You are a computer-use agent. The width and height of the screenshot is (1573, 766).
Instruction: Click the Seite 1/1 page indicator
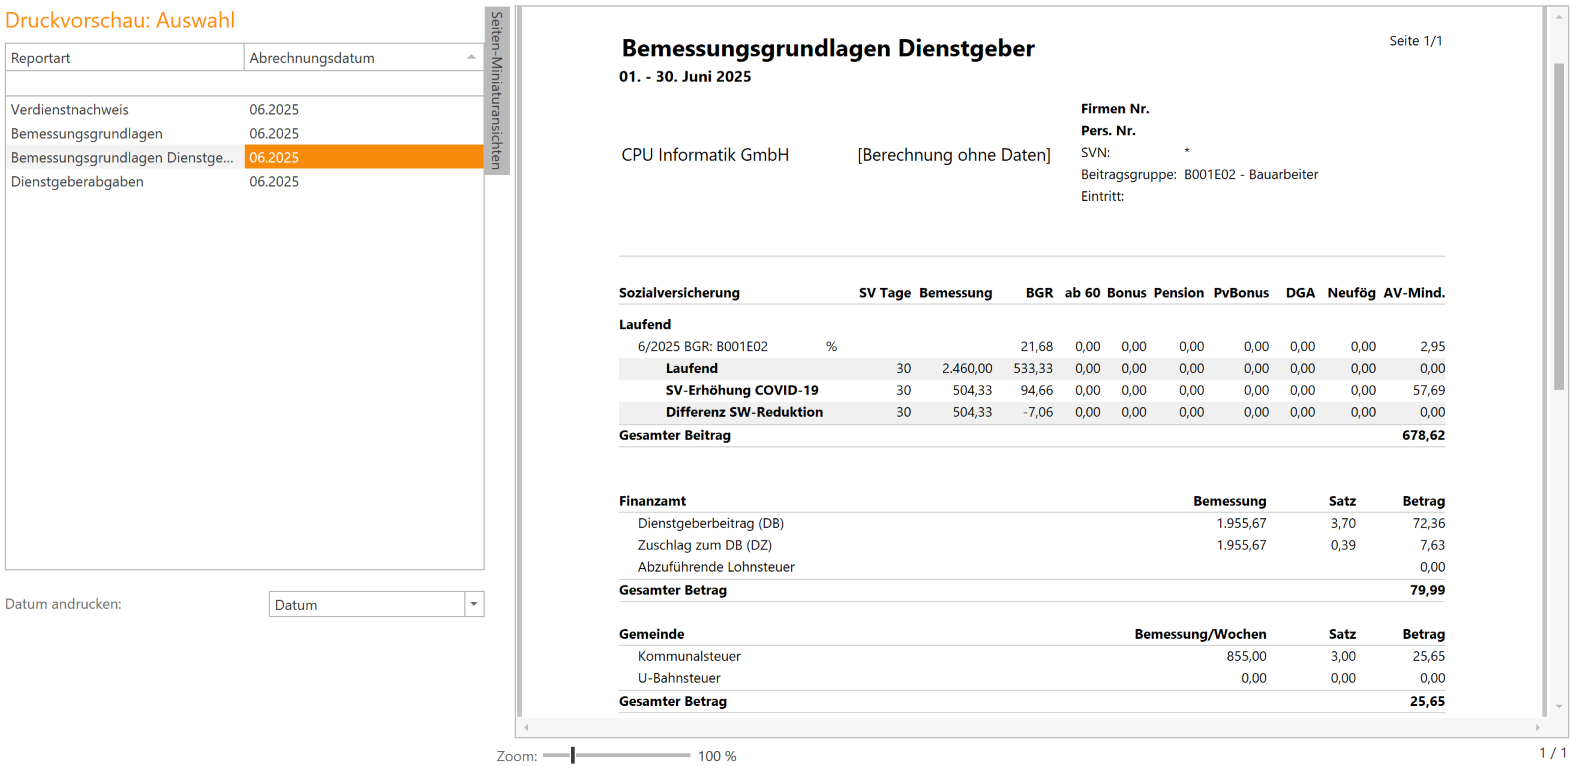tap(1415, 41)
